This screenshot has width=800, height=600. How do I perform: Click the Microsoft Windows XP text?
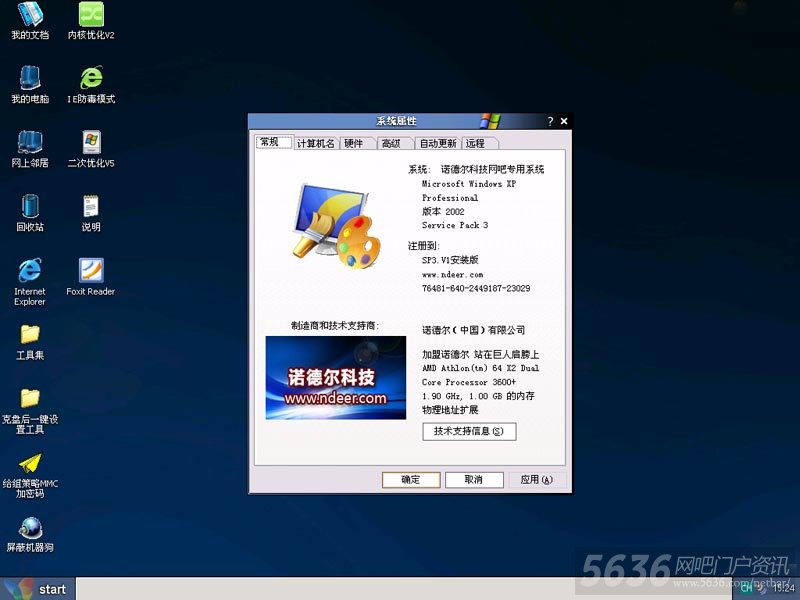[x=469, y=184]
